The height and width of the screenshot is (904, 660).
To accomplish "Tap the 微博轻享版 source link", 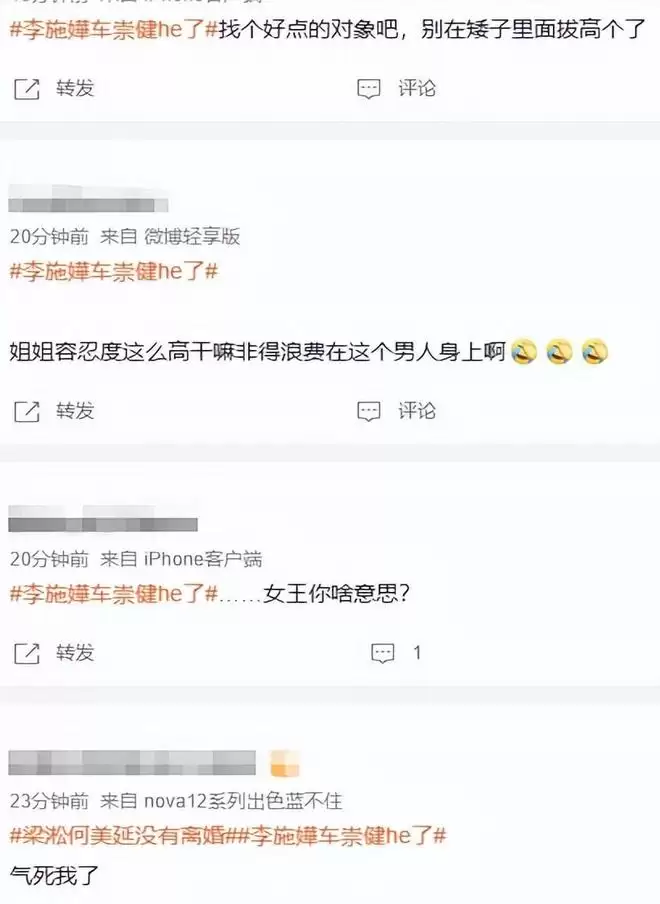I will tap(192, 236).
